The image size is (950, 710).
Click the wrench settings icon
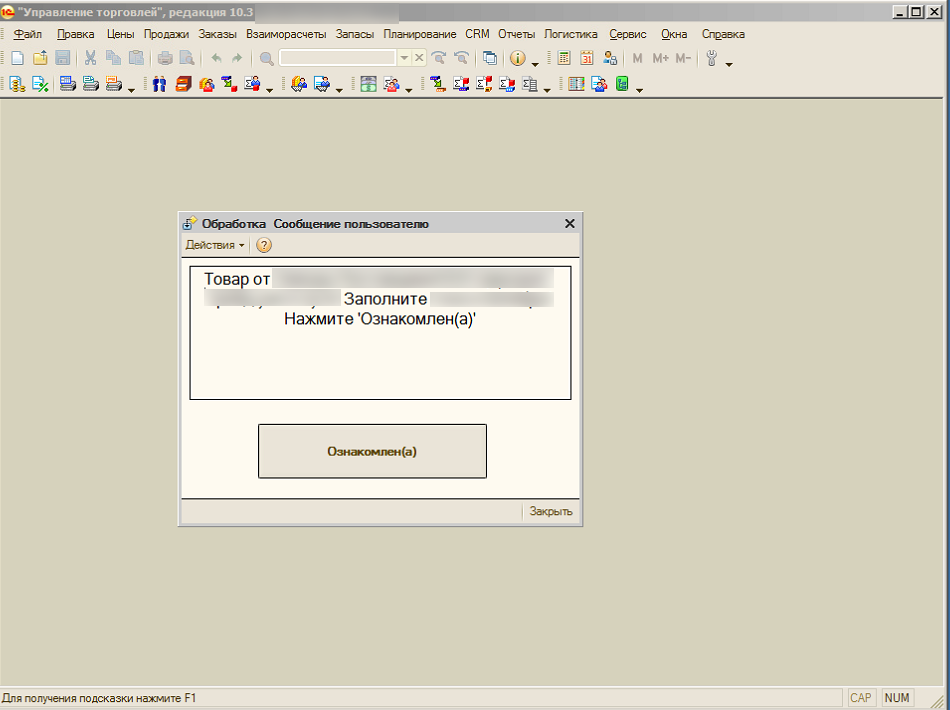coord(712,59)
